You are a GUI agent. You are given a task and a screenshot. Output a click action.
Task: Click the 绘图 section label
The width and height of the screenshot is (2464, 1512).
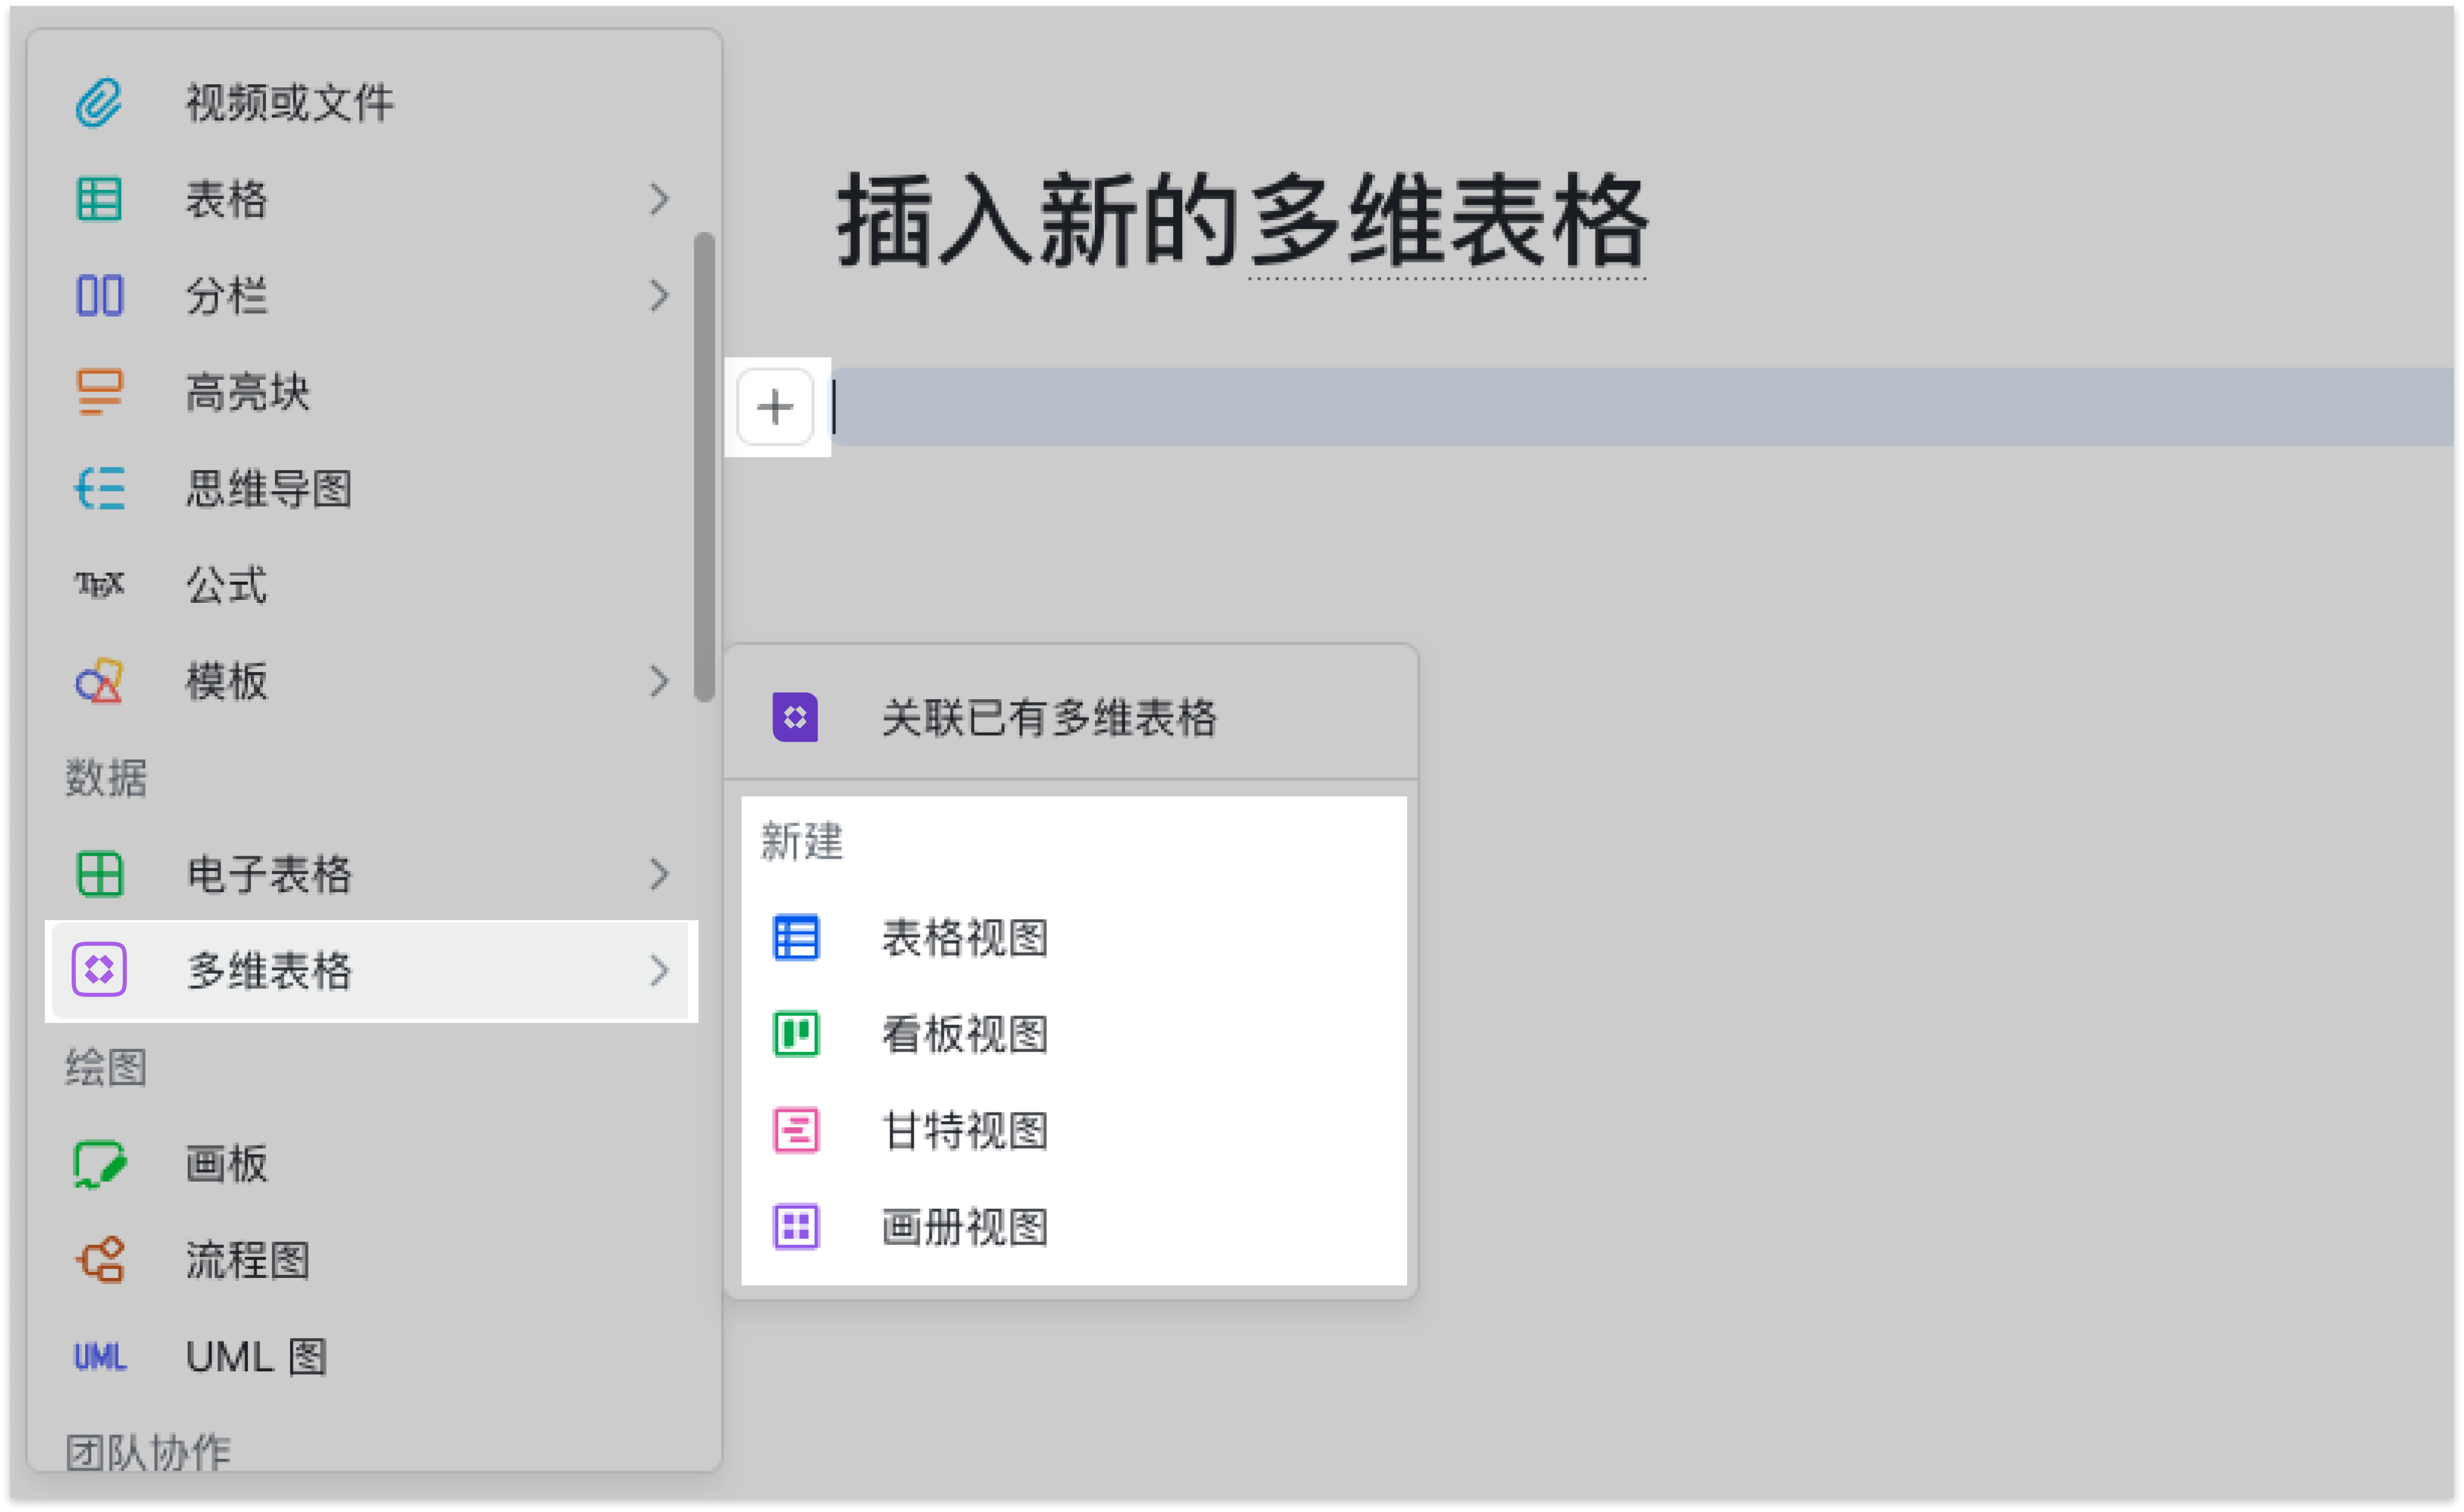pos(107,1068)
